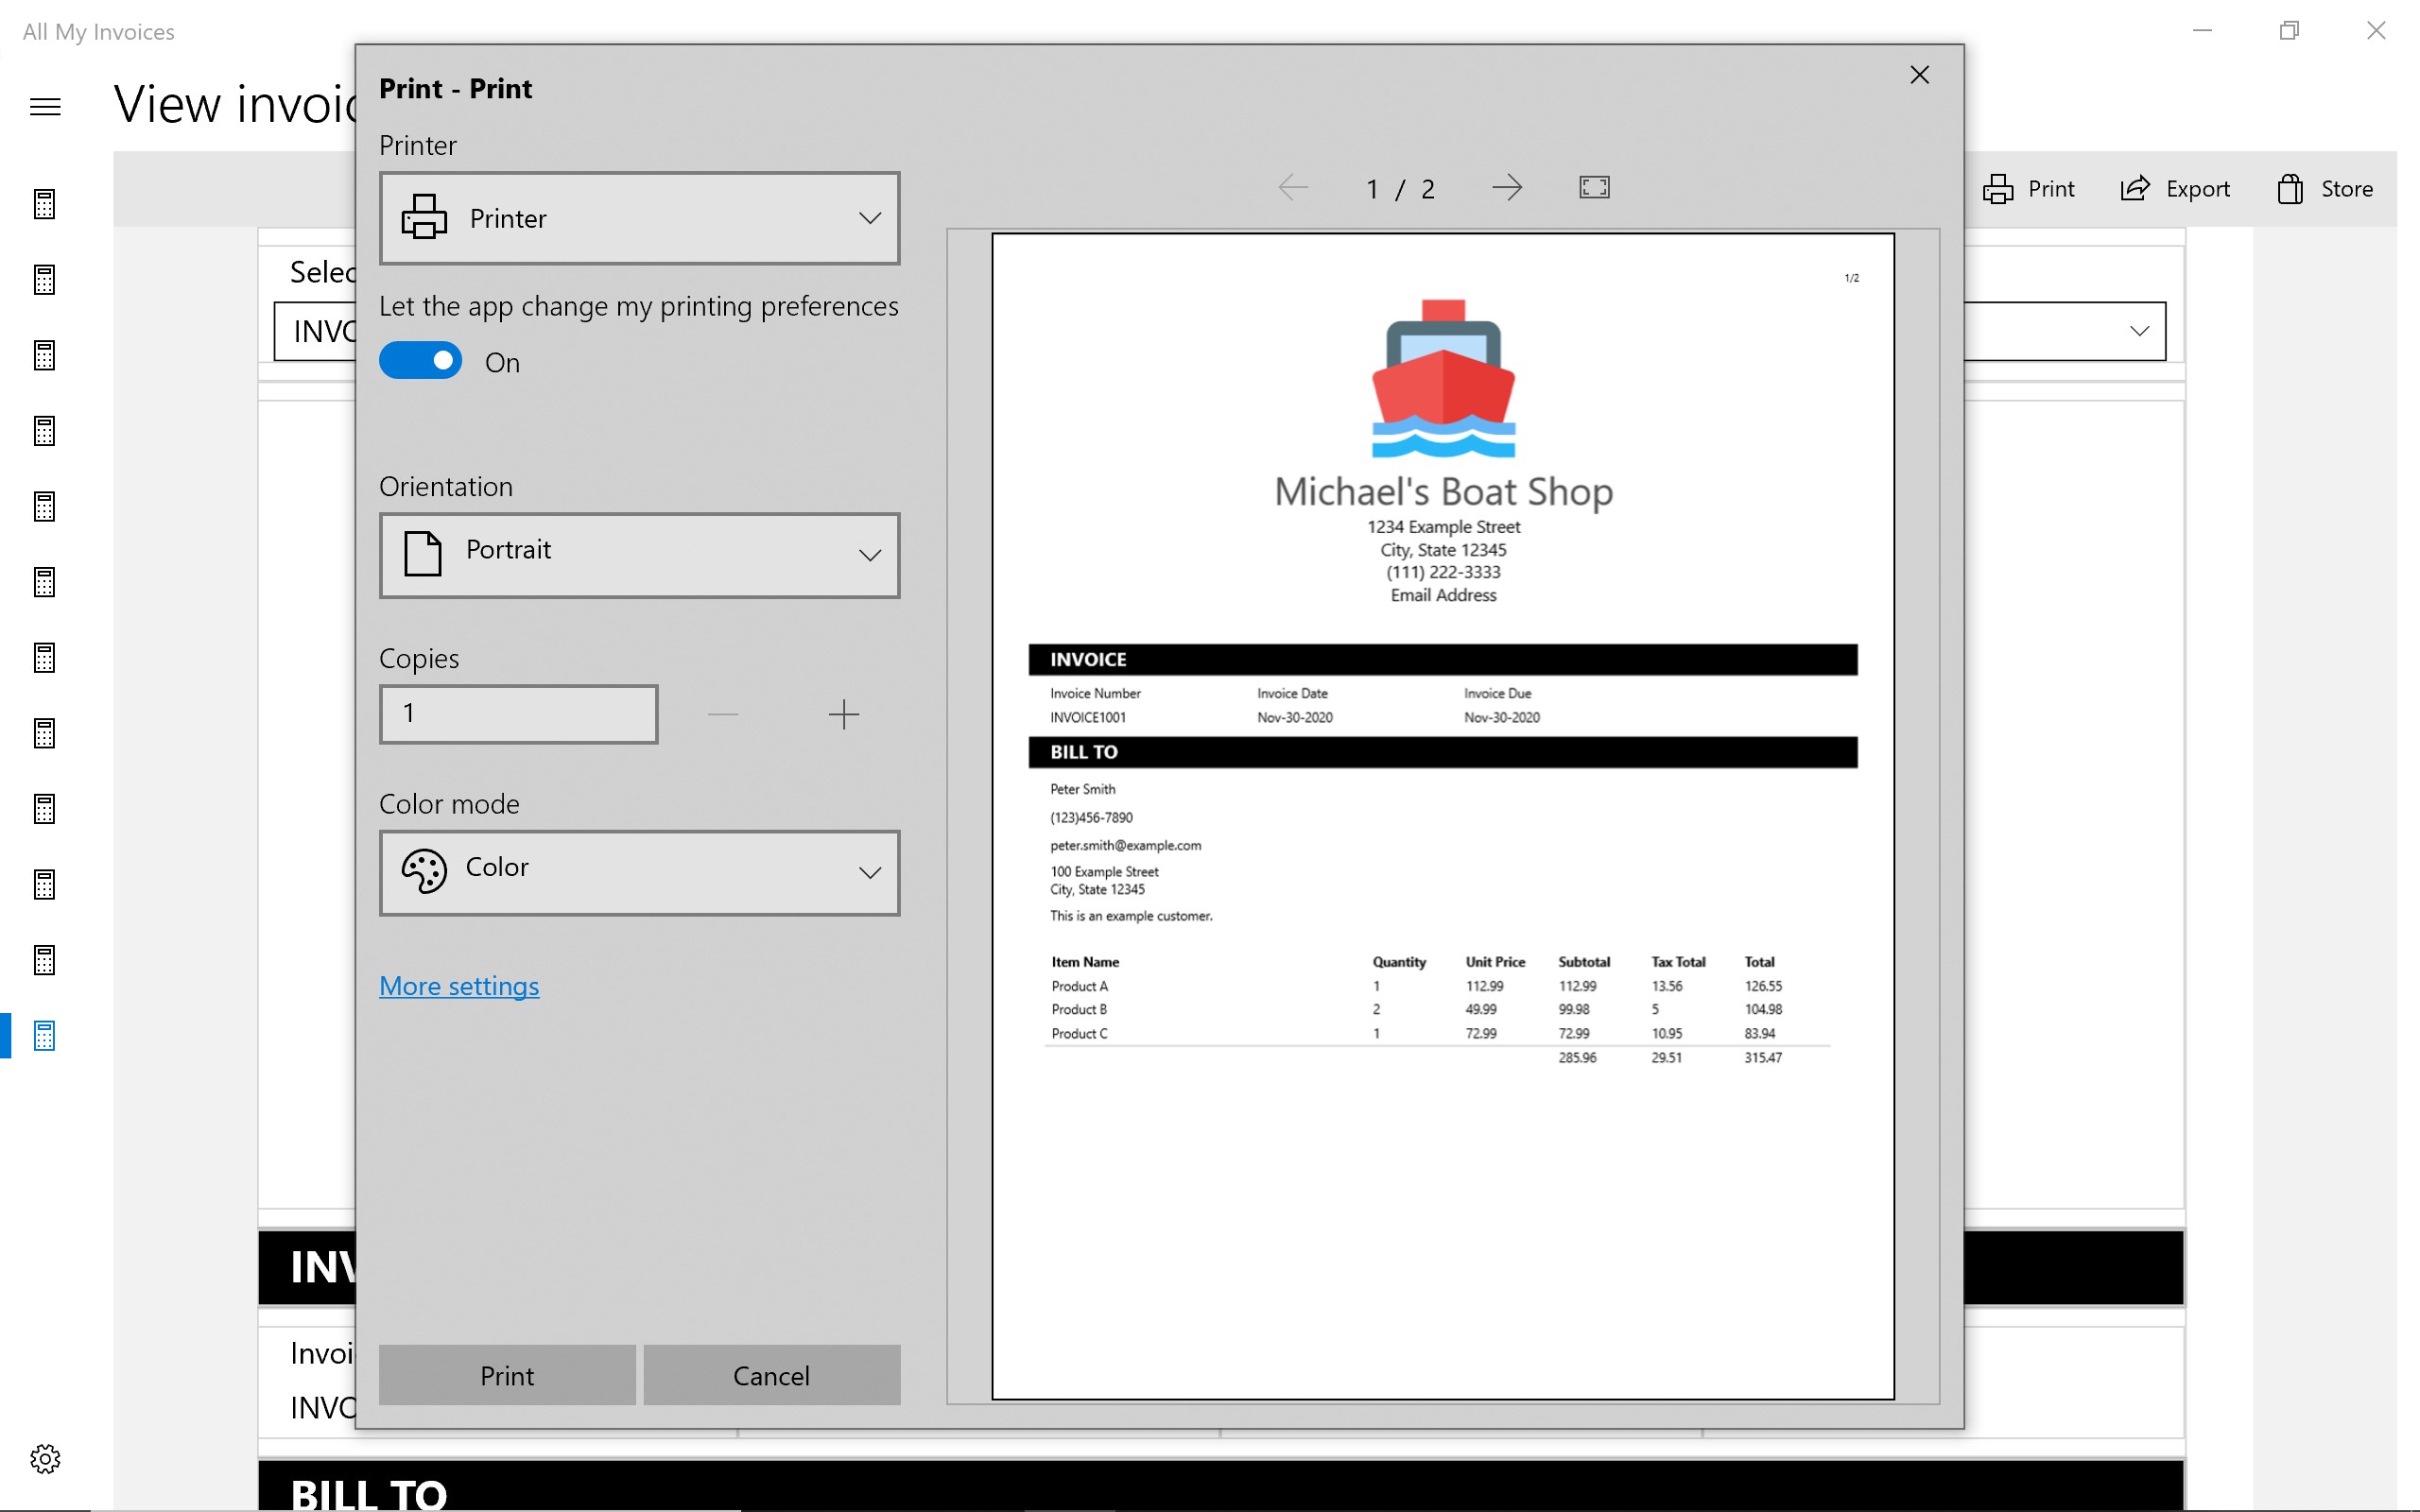The image size is (2420, 1512).
Task: Go to the next preview page arrow
Action: point(1508,187)
